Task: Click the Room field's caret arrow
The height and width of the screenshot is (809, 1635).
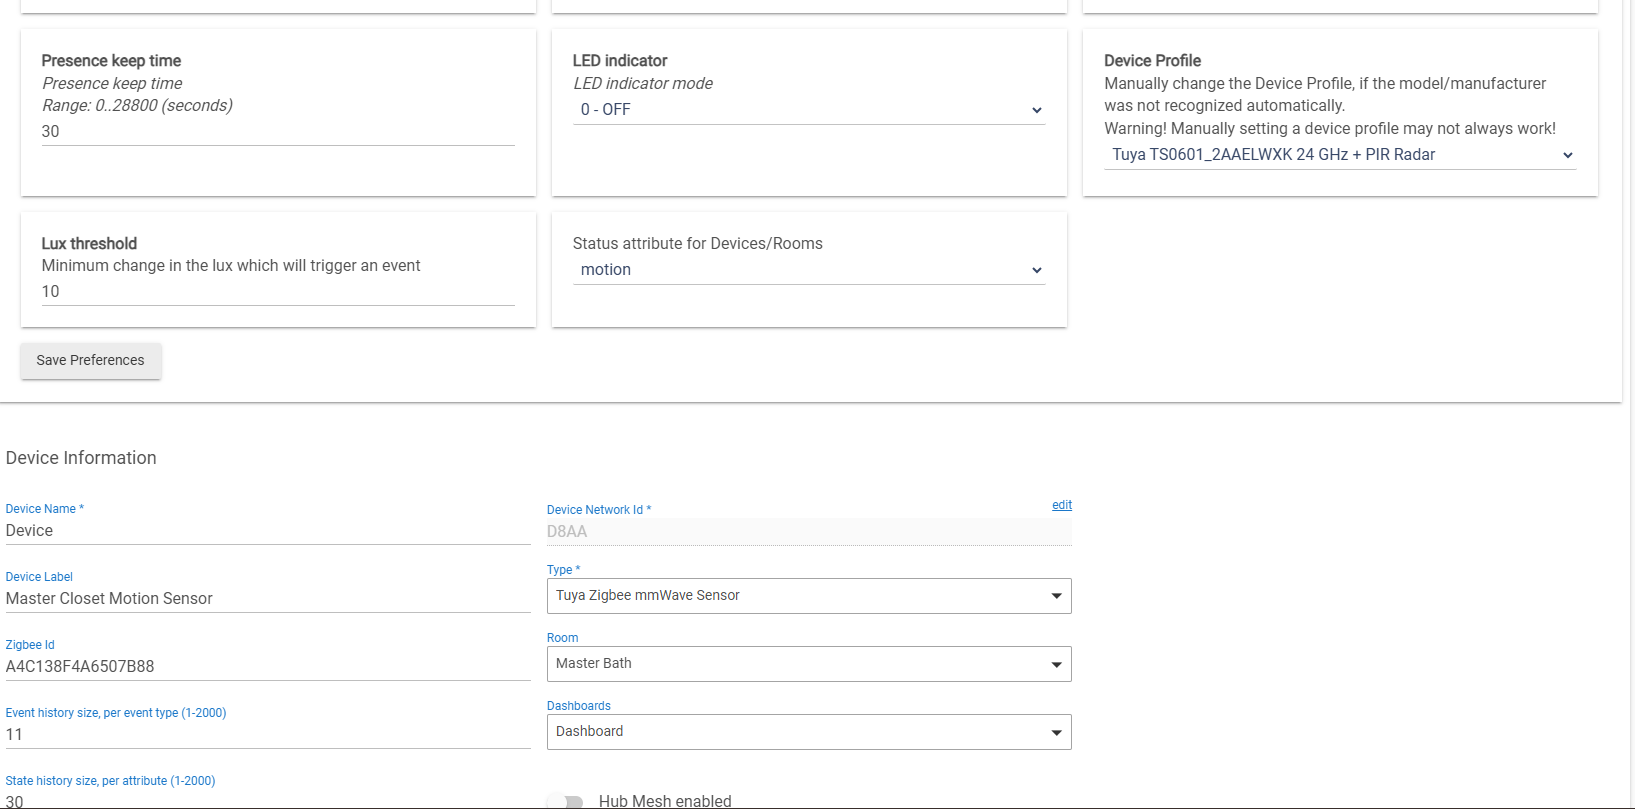Action: pos(1056,664)
